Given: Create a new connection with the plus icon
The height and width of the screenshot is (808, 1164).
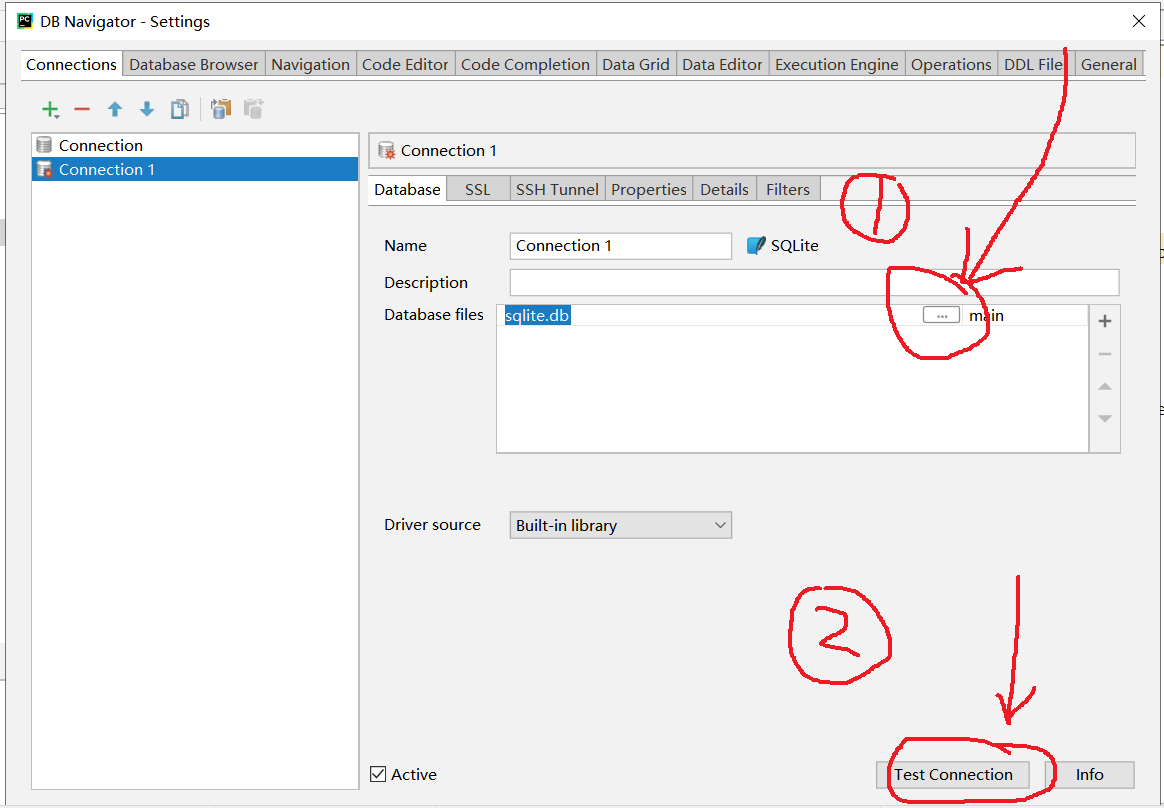Looking at the screenshot, I should [50, 108].
